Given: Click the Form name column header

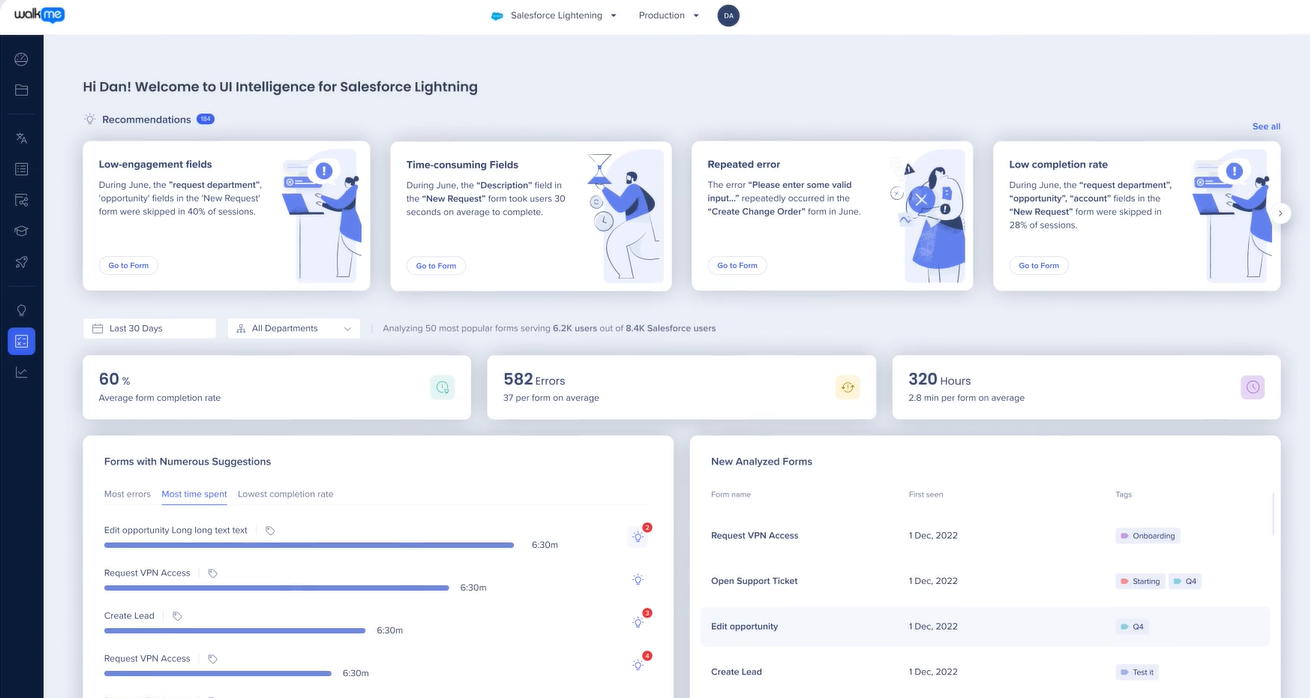Looking at the screenshot, I should click(730, 494).
